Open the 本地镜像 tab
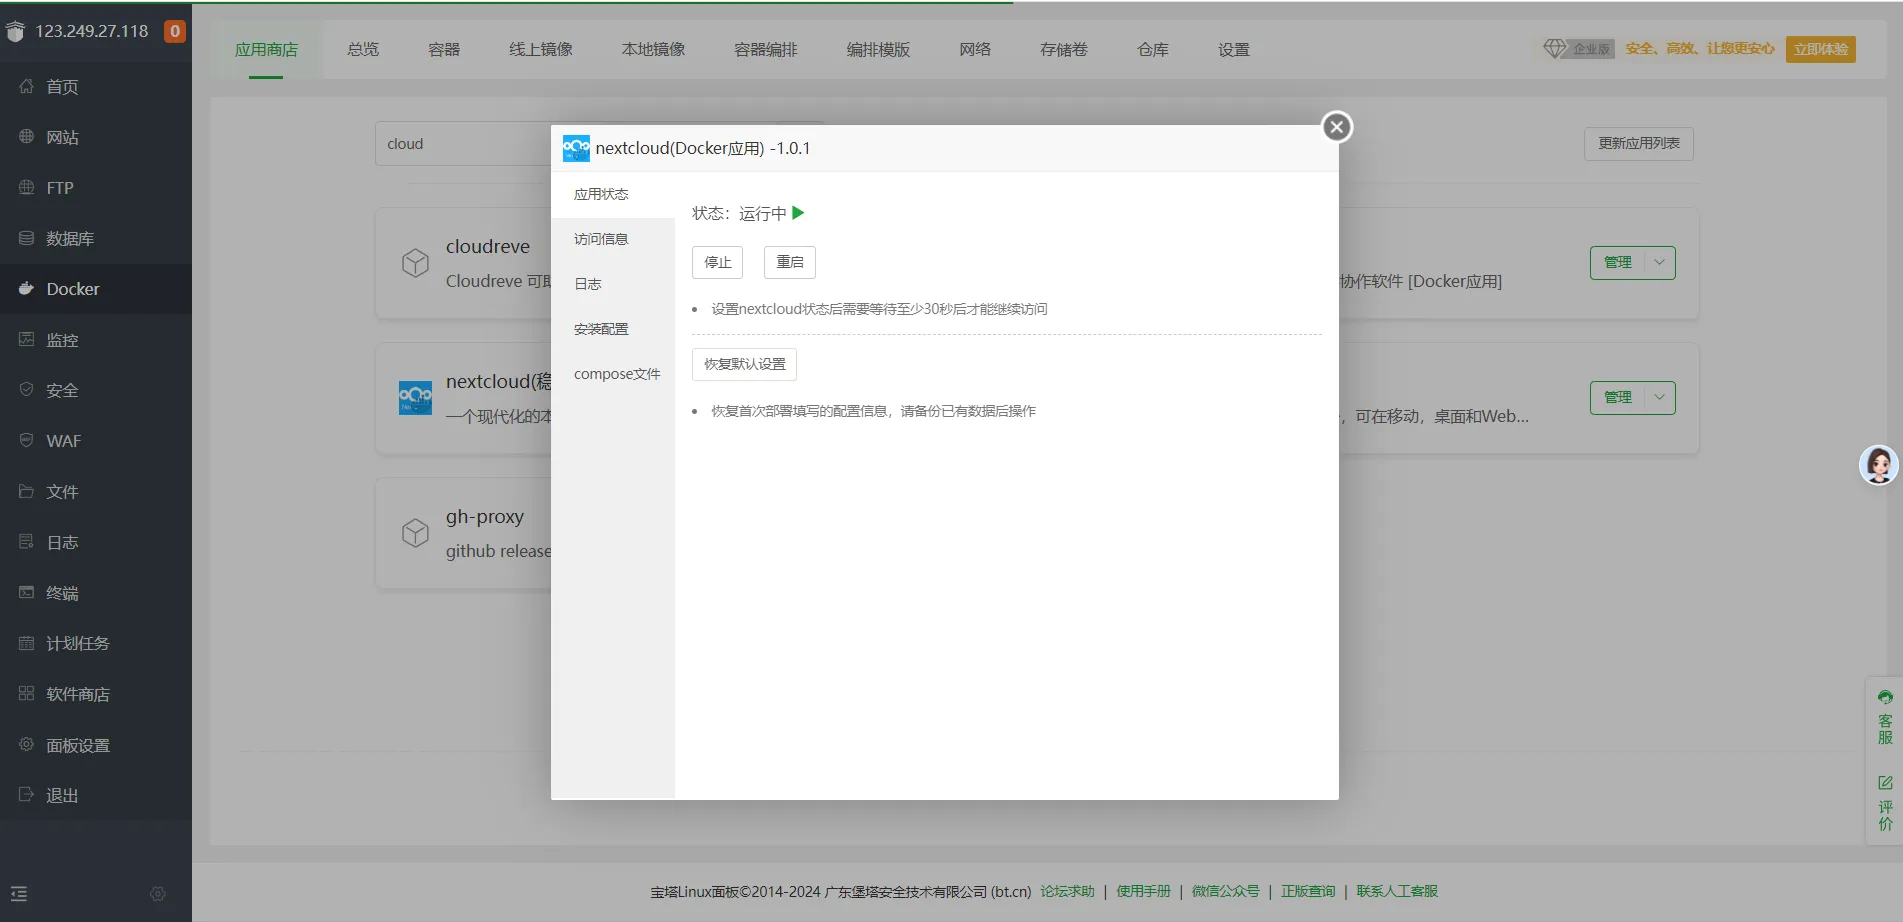Screen dimensions: 1903x922 tap(654, 49)
